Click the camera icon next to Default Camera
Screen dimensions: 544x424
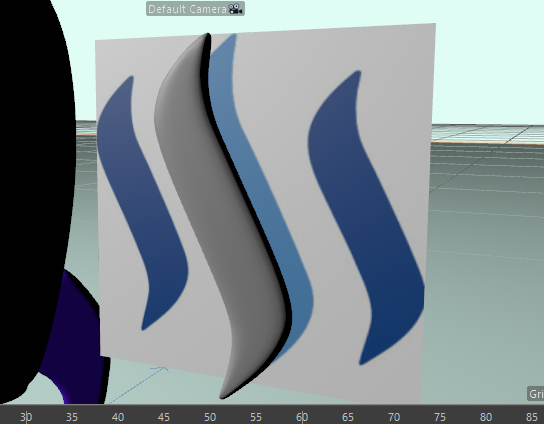click(236, 9)
